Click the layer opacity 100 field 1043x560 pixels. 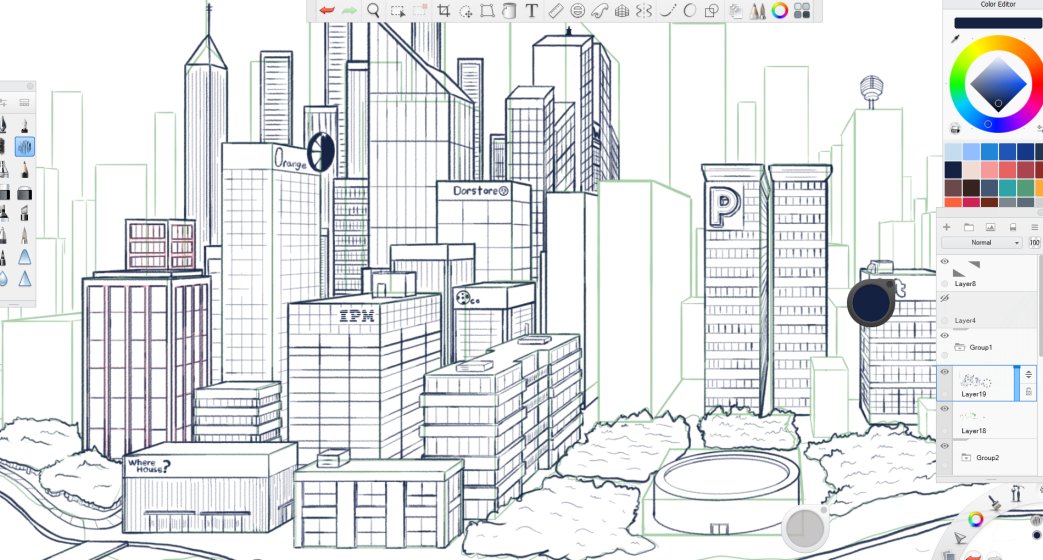(x=1034, y=243)
